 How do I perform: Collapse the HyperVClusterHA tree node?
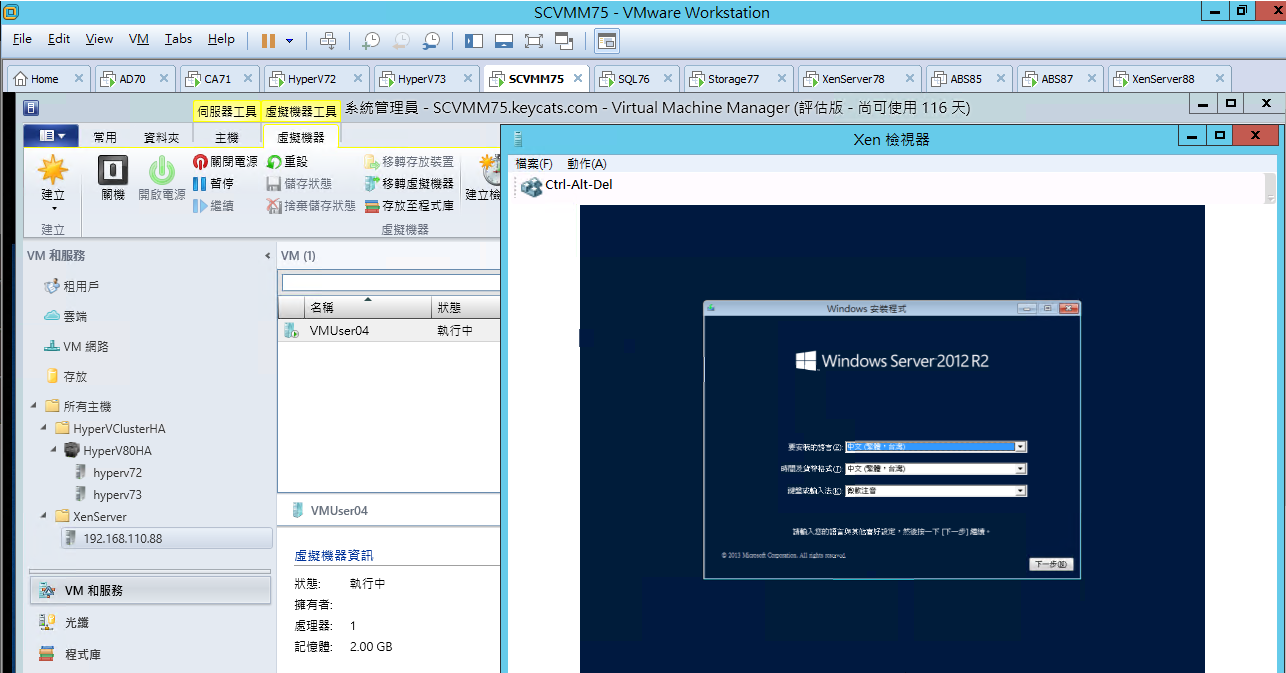[45, 428]
